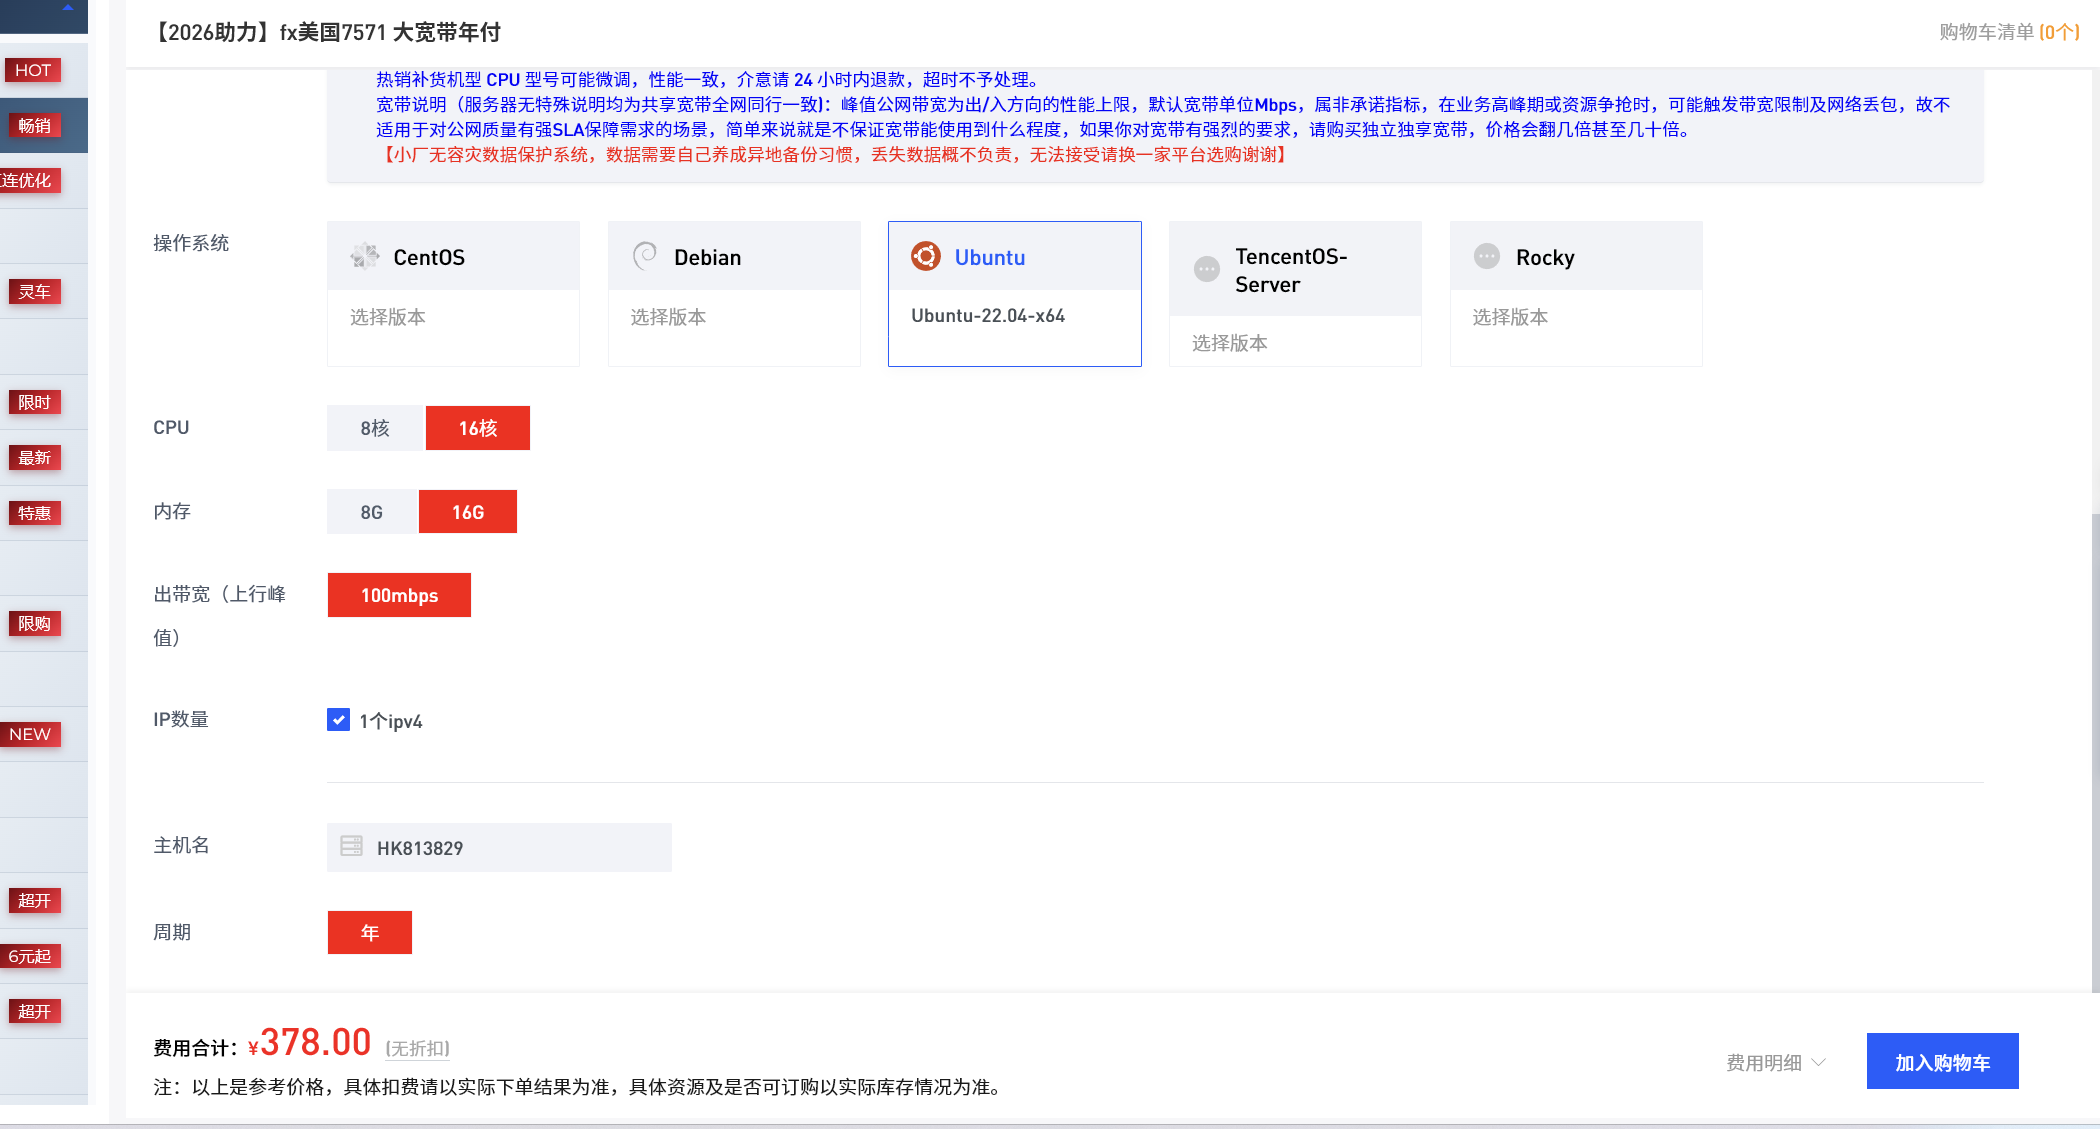Open the 限购 sidebar category
Viewport: 2100px width, 1129px height.
click(34, 624)
